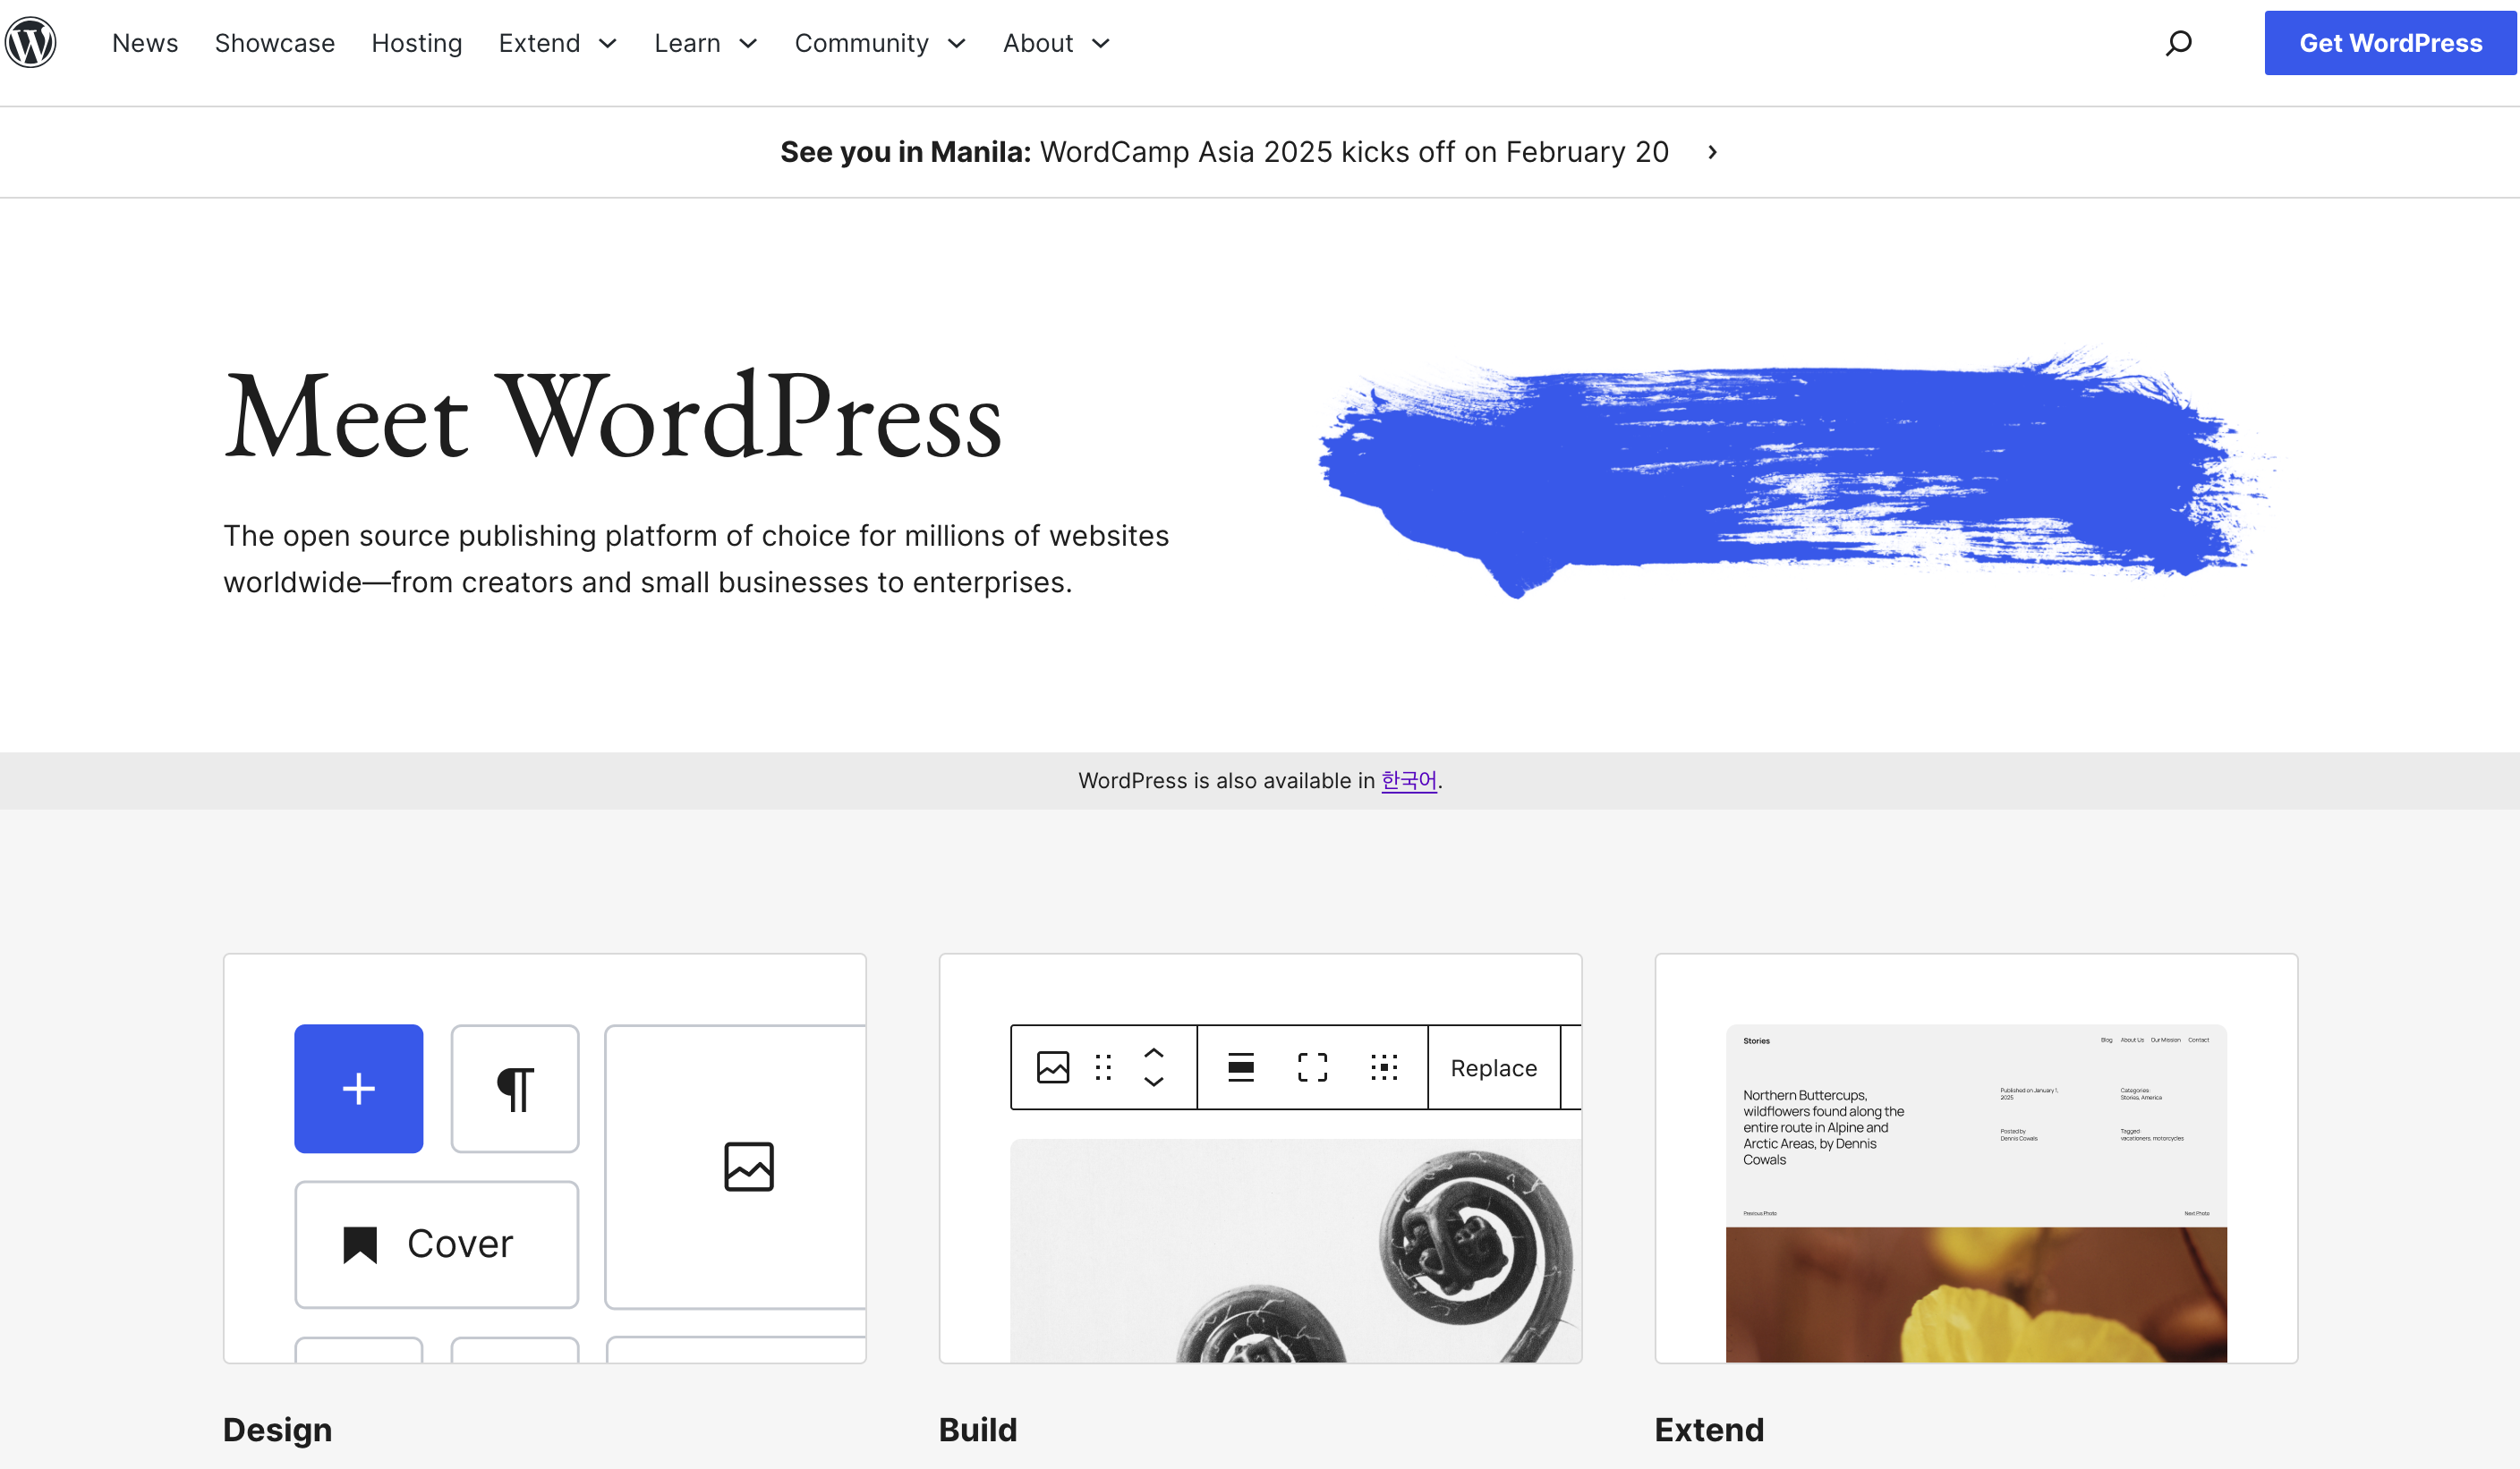The image size is (2520, 1469).
Task: Click the image block icon in toolbar
Action: click(1052, 1067)
